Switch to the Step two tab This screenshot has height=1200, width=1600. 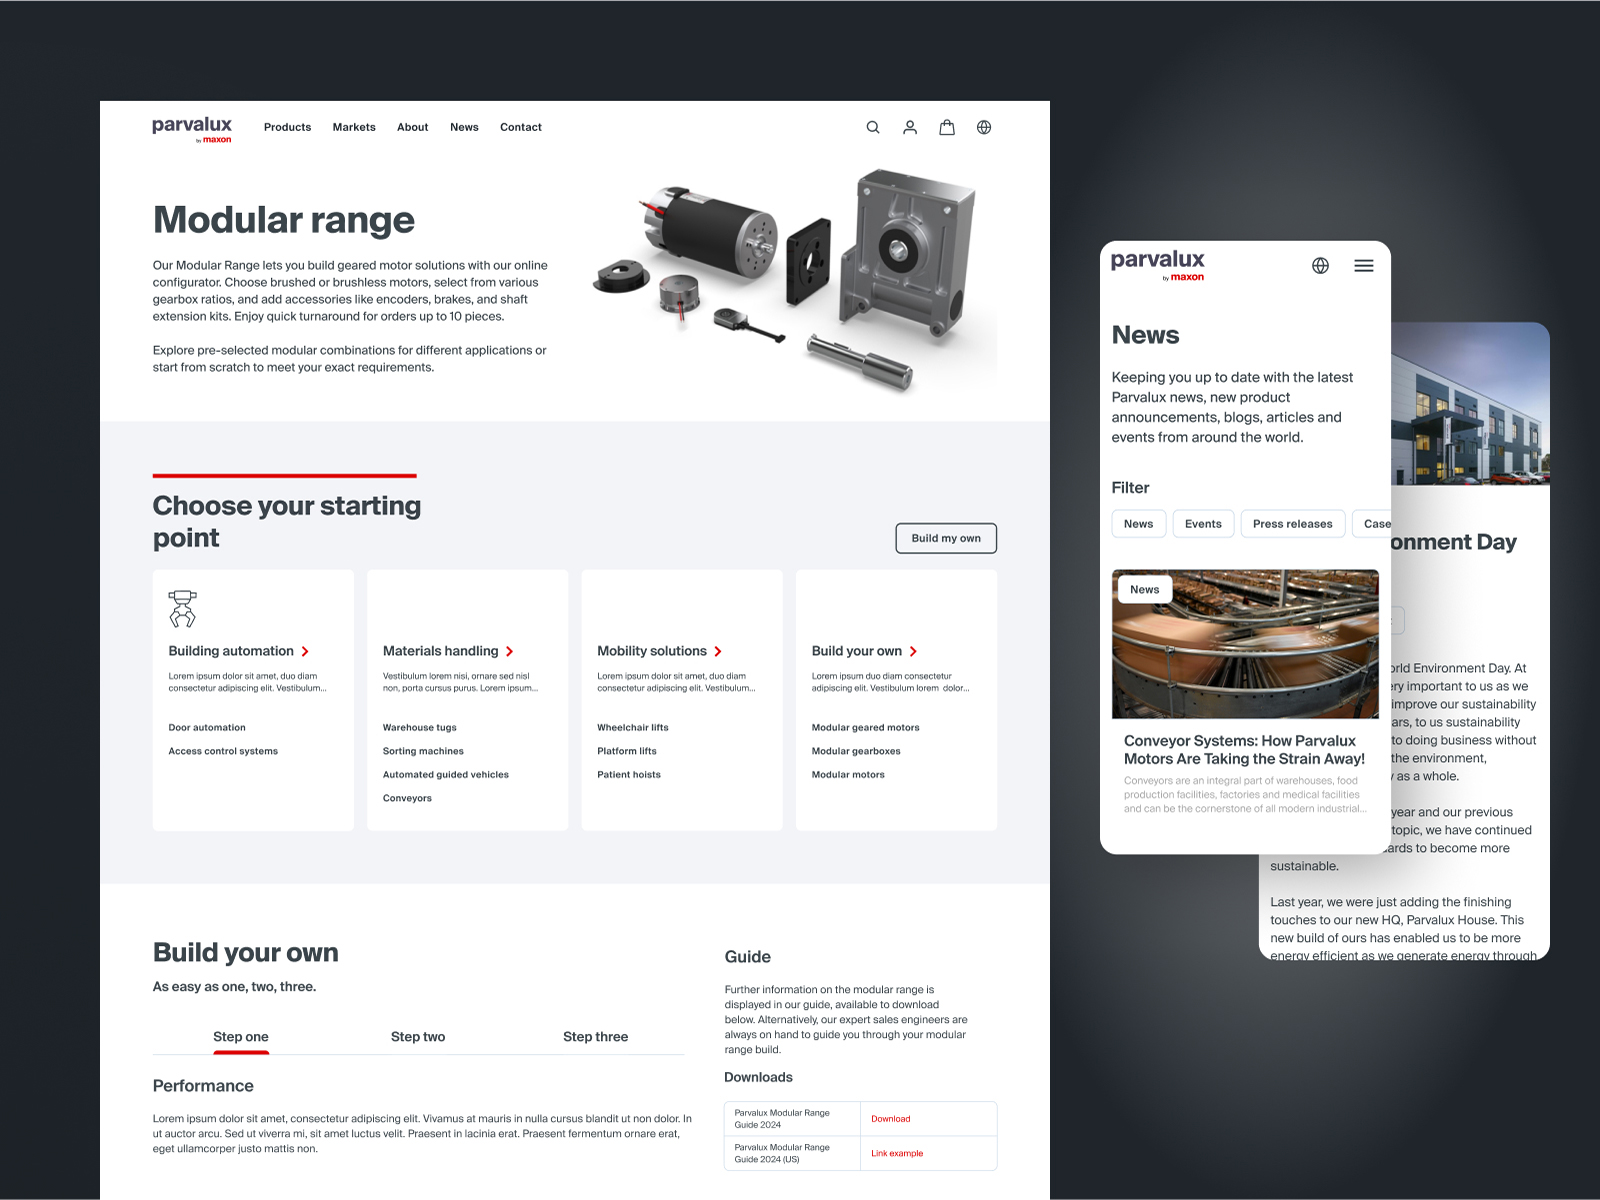[x=418, y=1037]
